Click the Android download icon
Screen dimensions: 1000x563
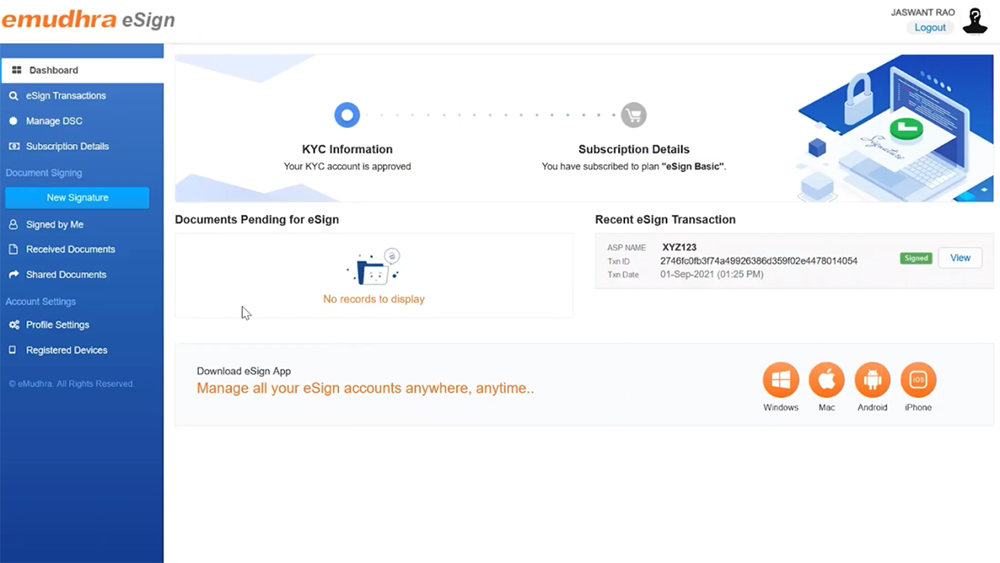(x=872, y=380)
